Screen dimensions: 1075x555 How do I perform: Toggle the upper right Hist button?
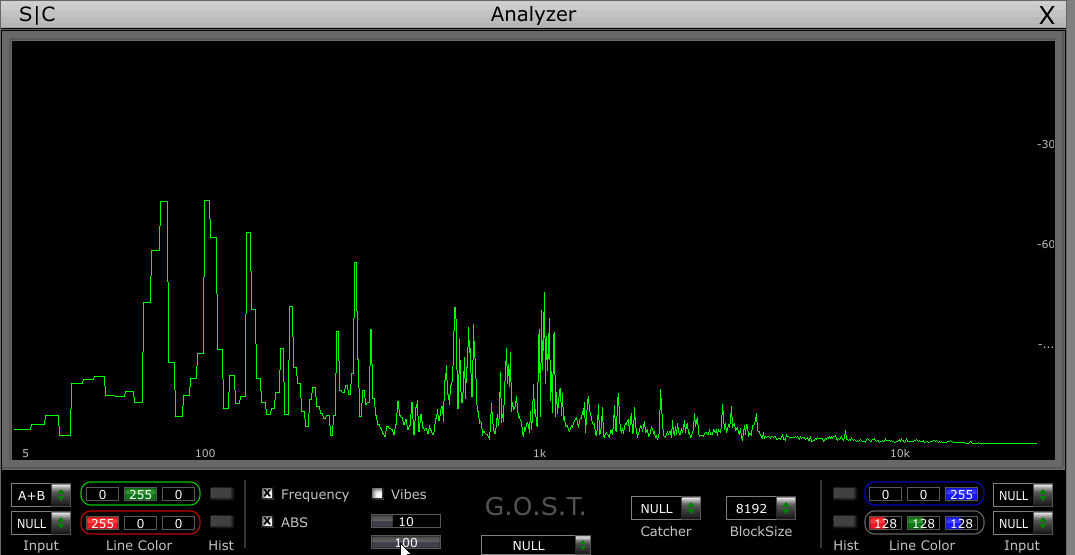click(845, 494)
